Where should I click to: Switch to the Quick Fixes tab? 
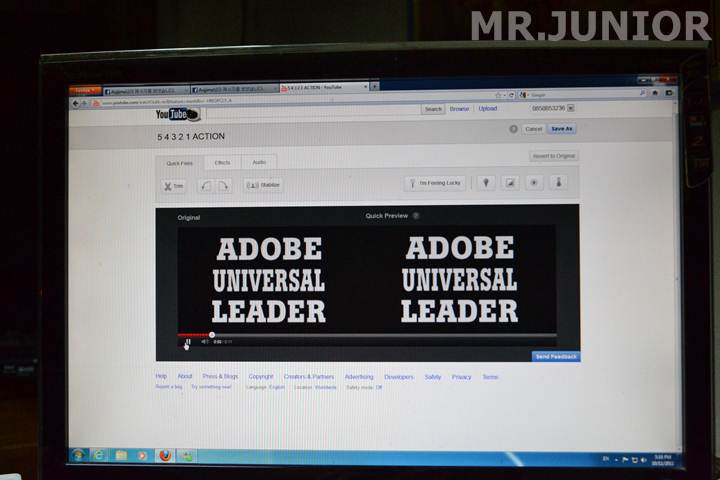tap(180, 163)
